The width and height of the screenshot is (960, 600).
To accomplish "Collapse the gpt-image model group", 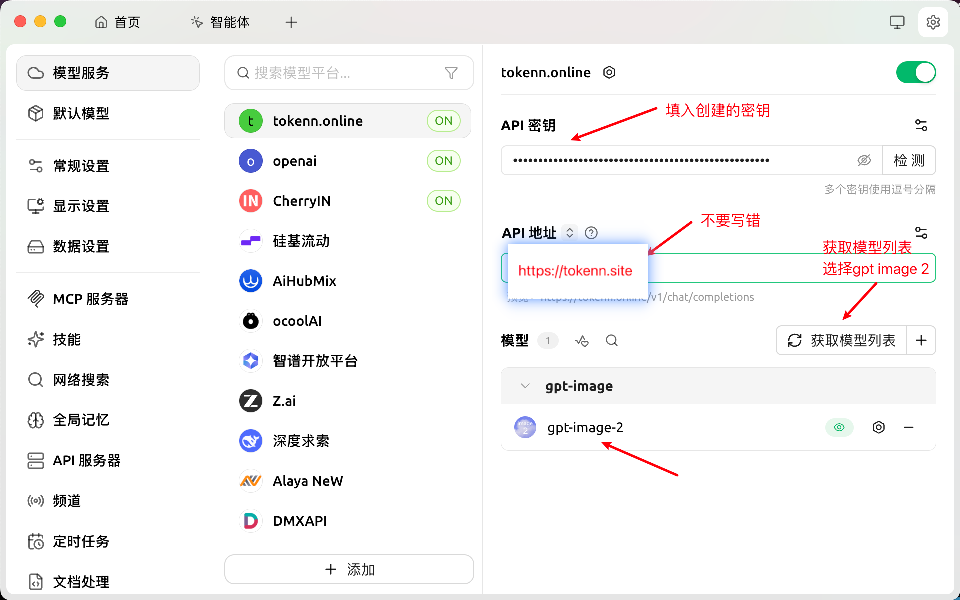I will point(525,386).
